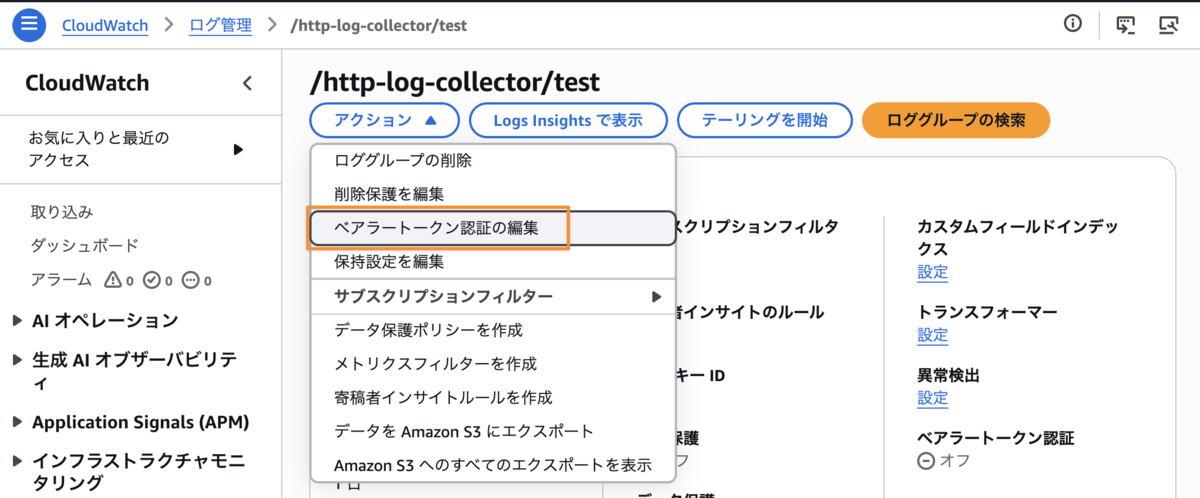Collapse the アクション dropdown button
This screenshot has height=498, width=1200.
coord(384,120)
